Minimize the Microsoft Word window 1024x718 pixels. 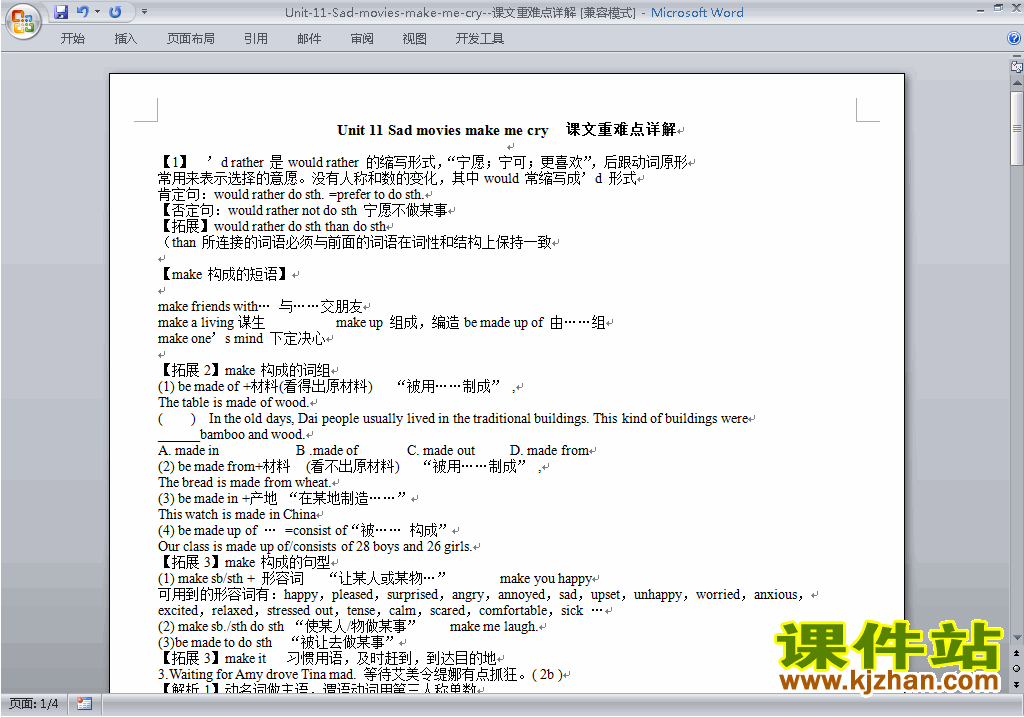(x=980, y=9)
